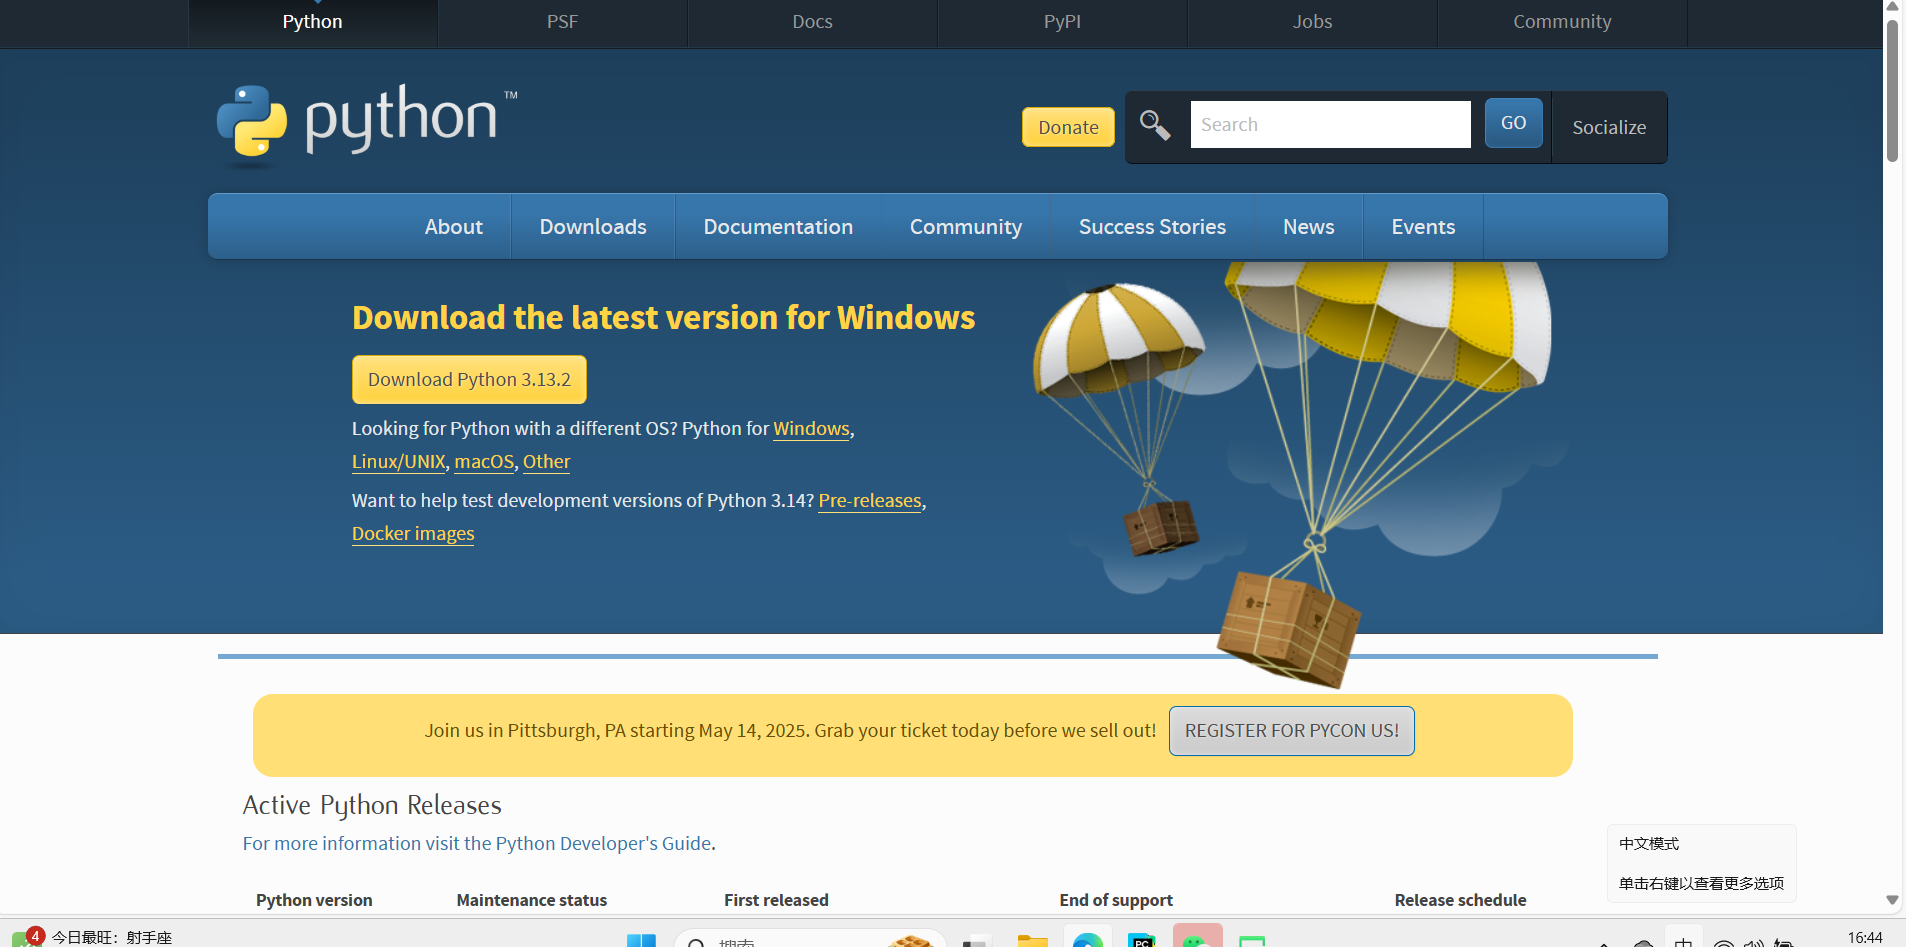Click Download Python 3.13.2 button
This screenshot has width=1906, height=947.
(469, 380)
